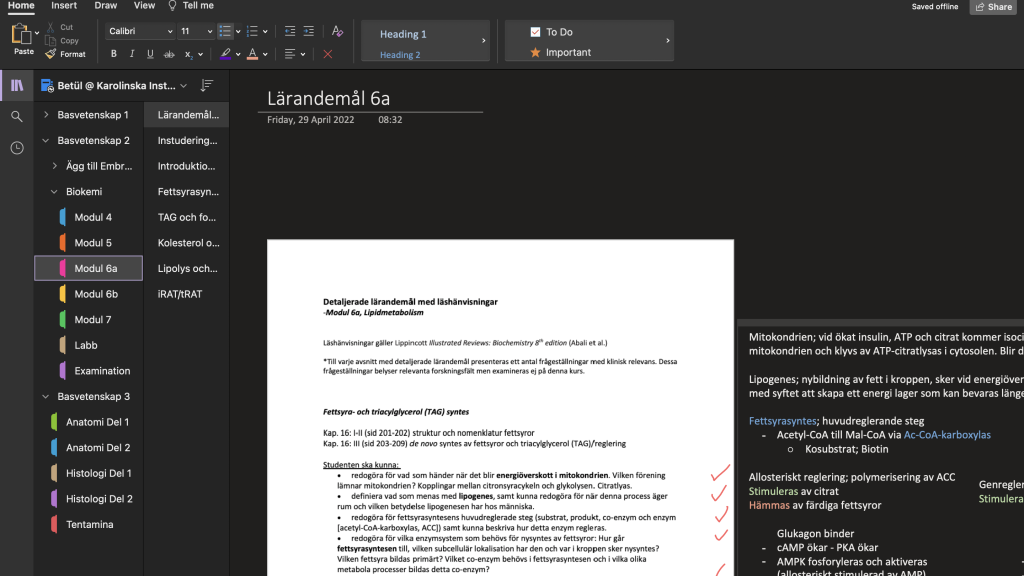Select the Modul 6b section

96,294
